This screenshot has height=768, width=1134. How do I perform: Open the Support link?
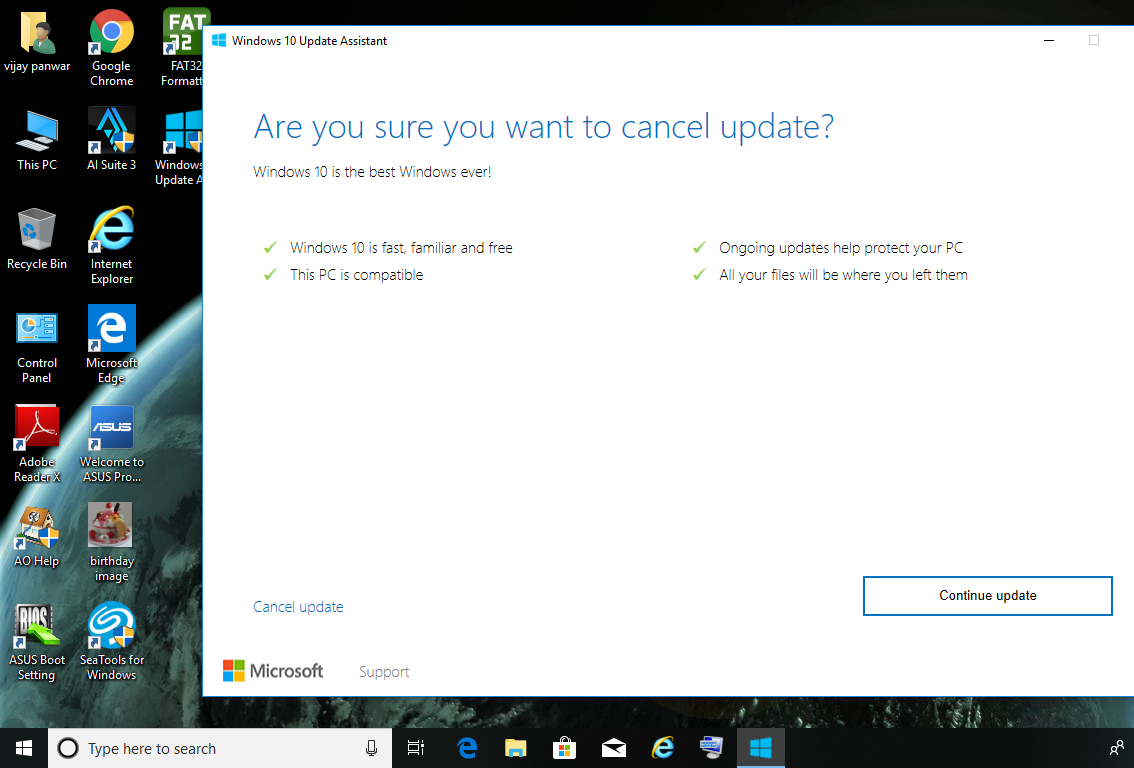tap(384, 672)
